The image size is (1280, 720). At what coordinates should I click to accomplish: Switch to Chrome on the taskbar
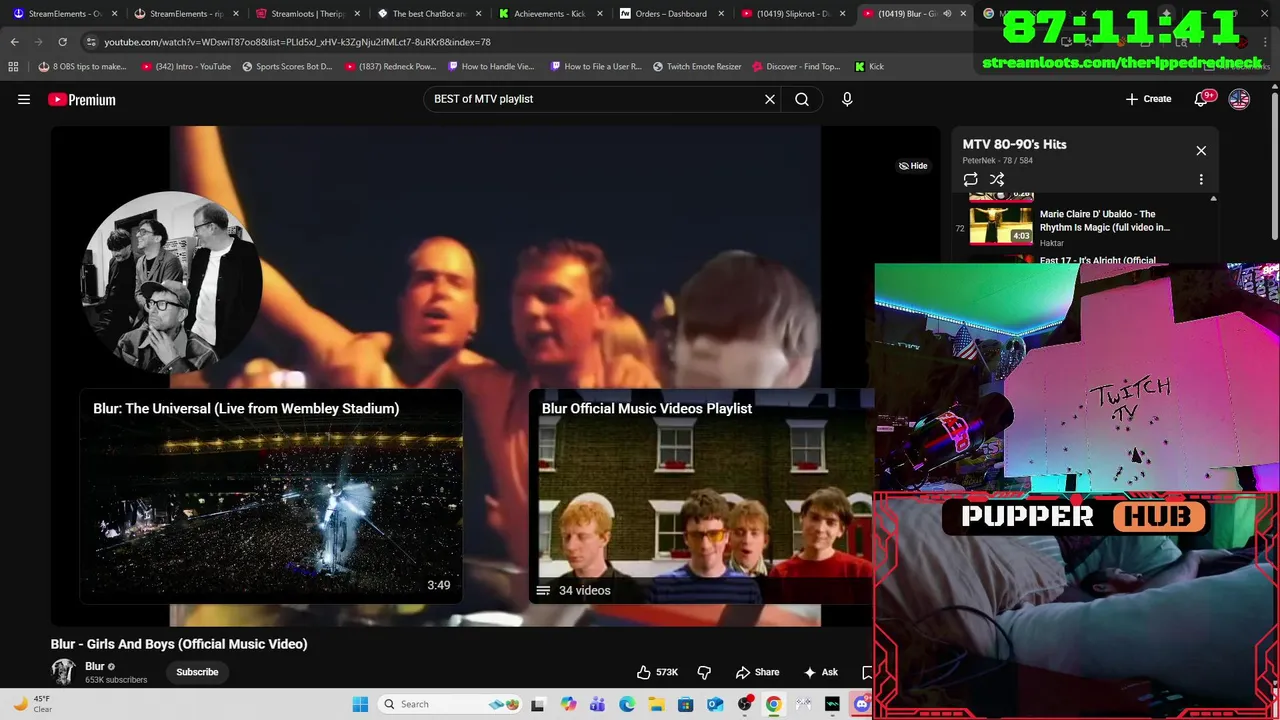(x=774, y=704)
